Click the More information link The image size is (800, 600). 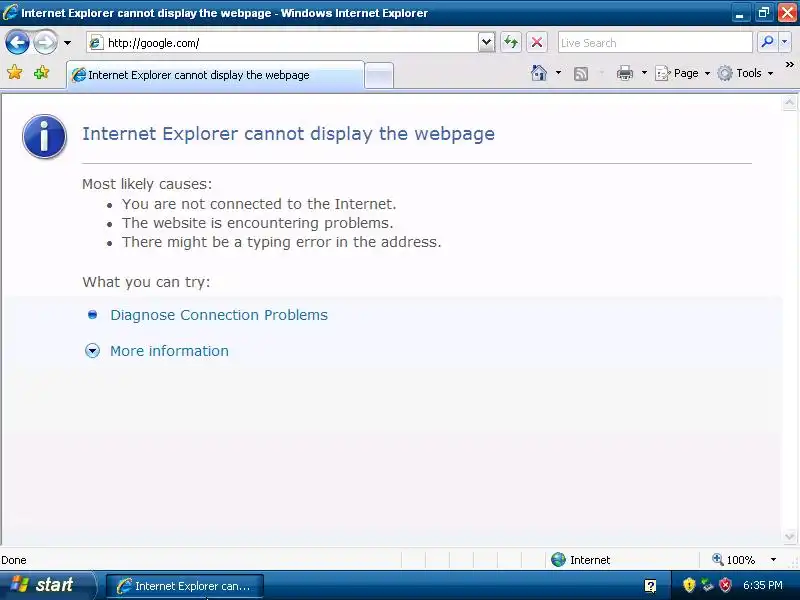tap(169, 351)
